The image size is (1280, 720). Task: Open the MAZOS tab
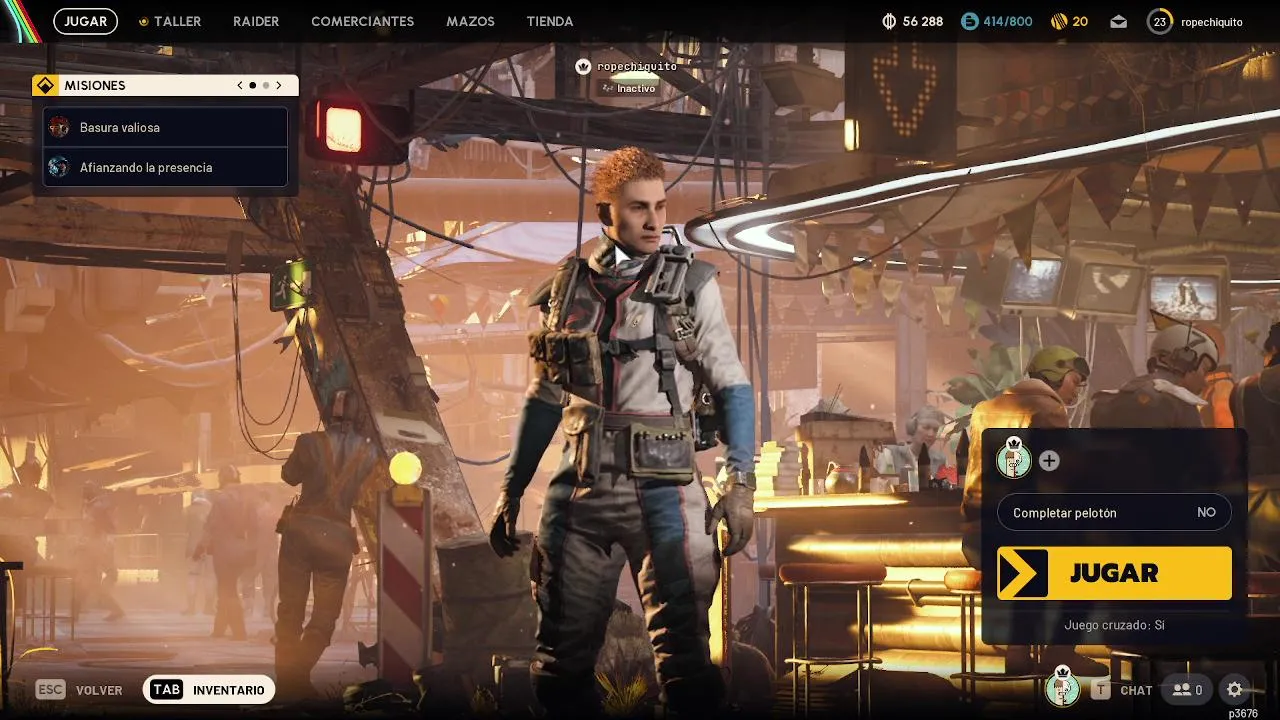(x=470, y=21)
